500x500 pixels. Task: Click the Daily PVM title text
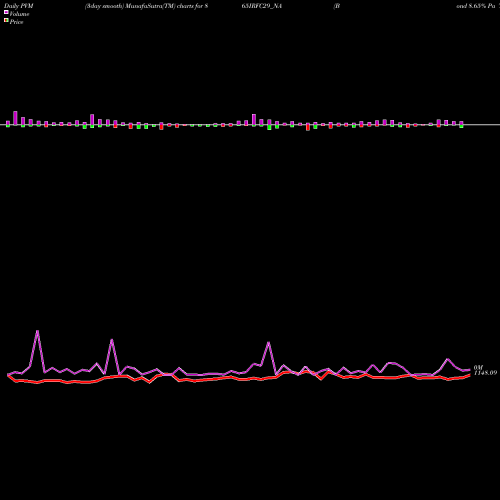pos(19,6)
